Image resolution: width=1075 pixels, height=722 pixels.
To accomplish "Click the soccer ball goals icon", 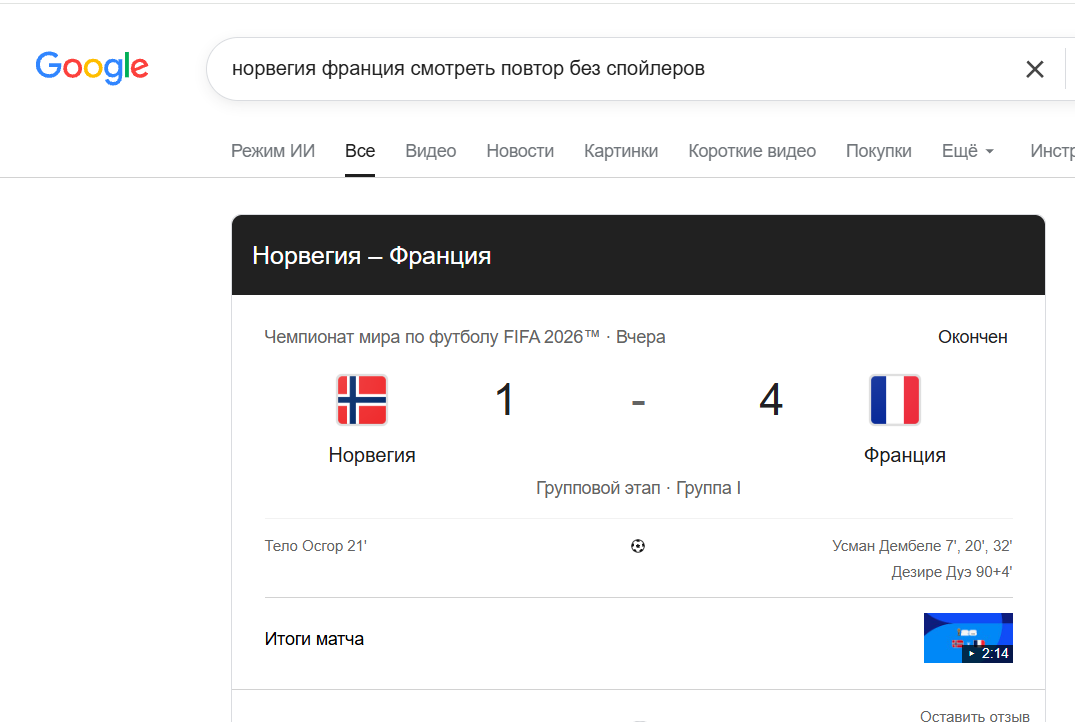I will pyautogui.click(x=638, y=546).
